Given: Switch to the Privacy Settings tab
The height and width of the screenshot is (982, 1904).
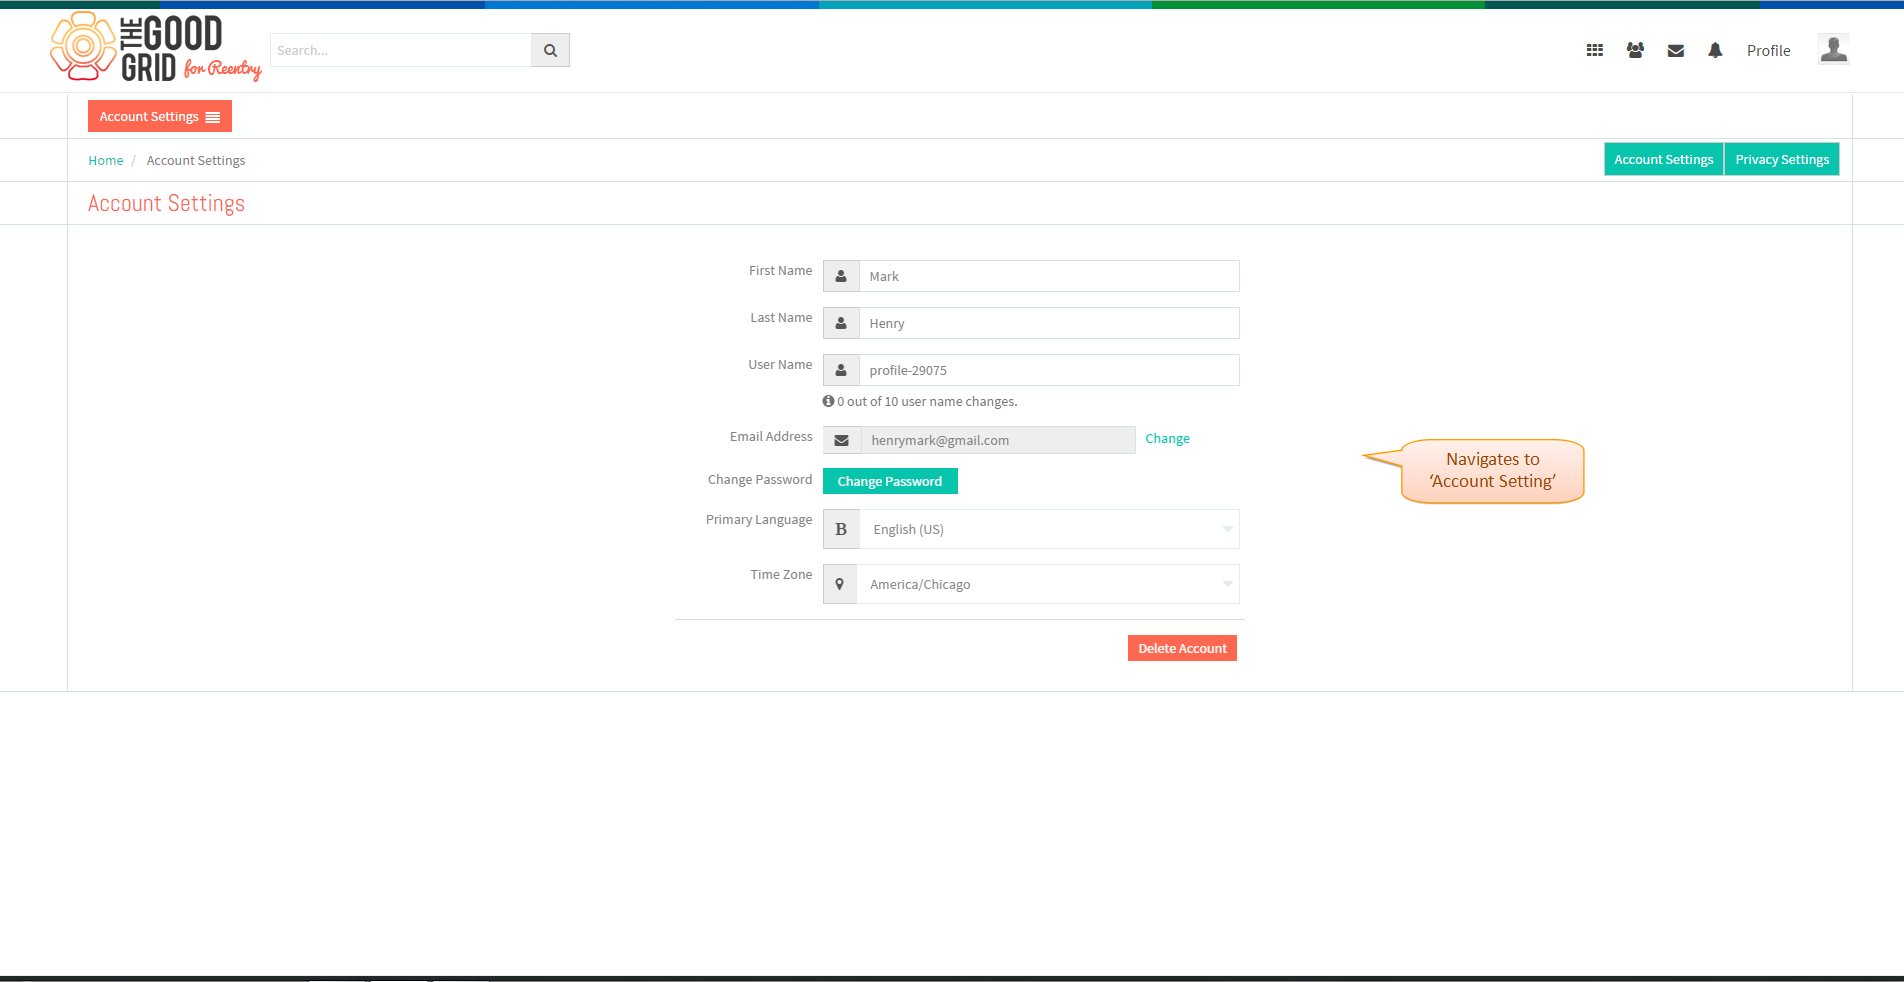Looking at the screenshot, I should [1782, 159].
